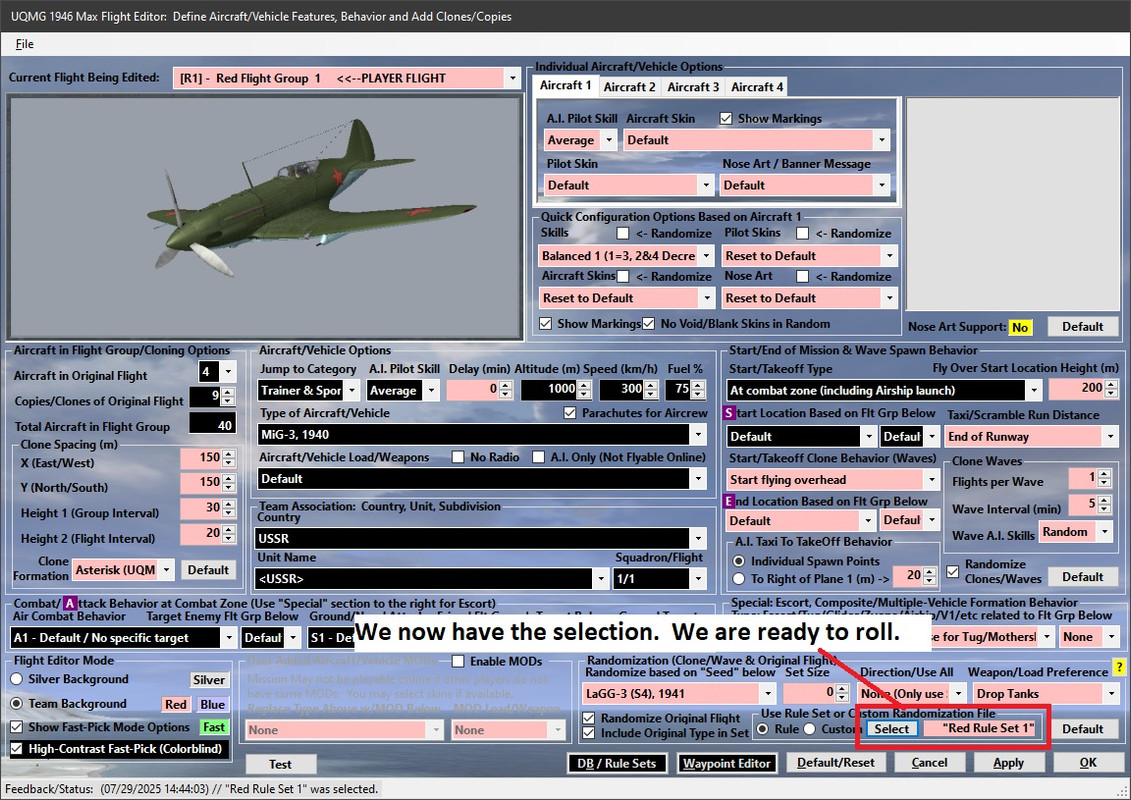Open the Waypoint Editor
The image size is (1131, 800).
(x=726, y=763)
